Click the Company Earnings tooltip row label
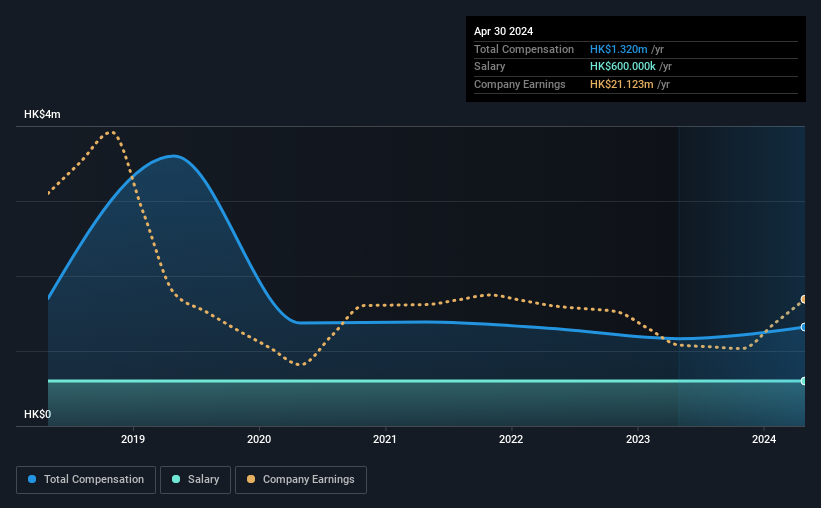This screenshot has height=508, width=821. tap(519, 84)
